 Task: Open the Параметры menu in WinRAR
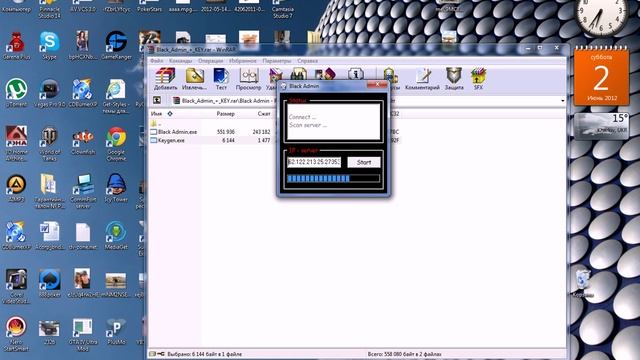(277, 61)
